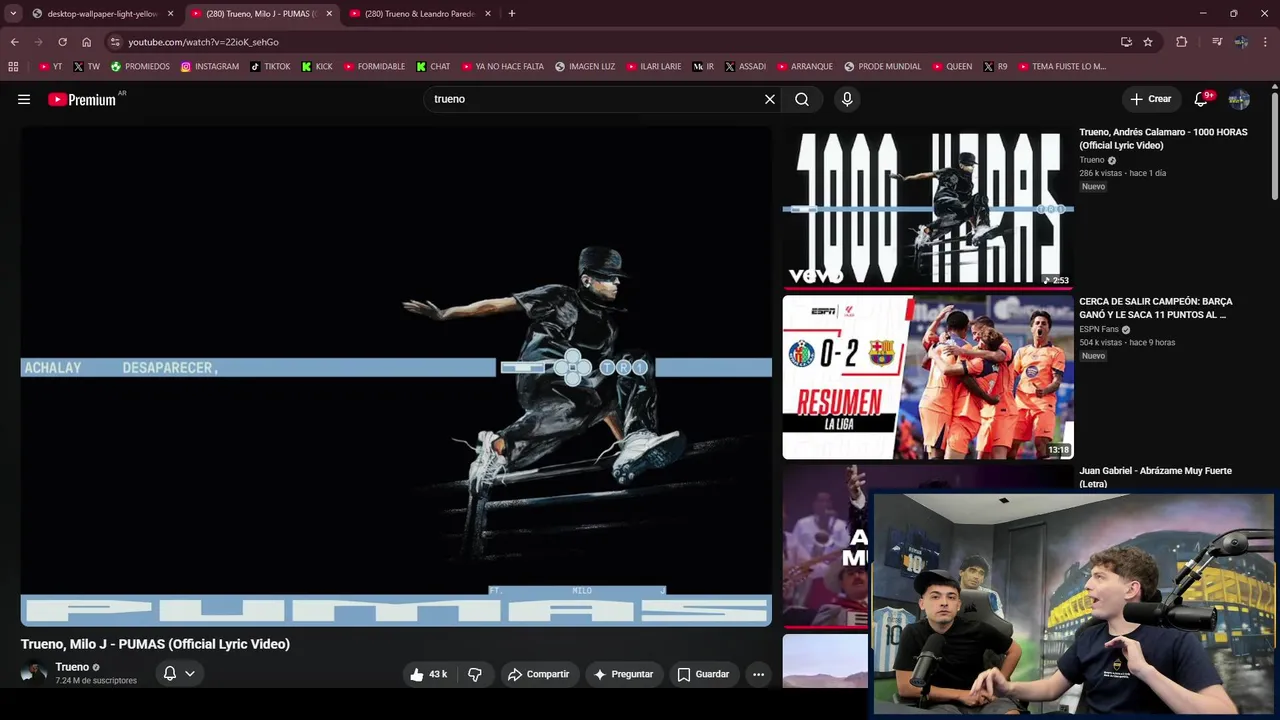Clear the search text with the X
This screenshot has height=720, width=1280.
770,99
